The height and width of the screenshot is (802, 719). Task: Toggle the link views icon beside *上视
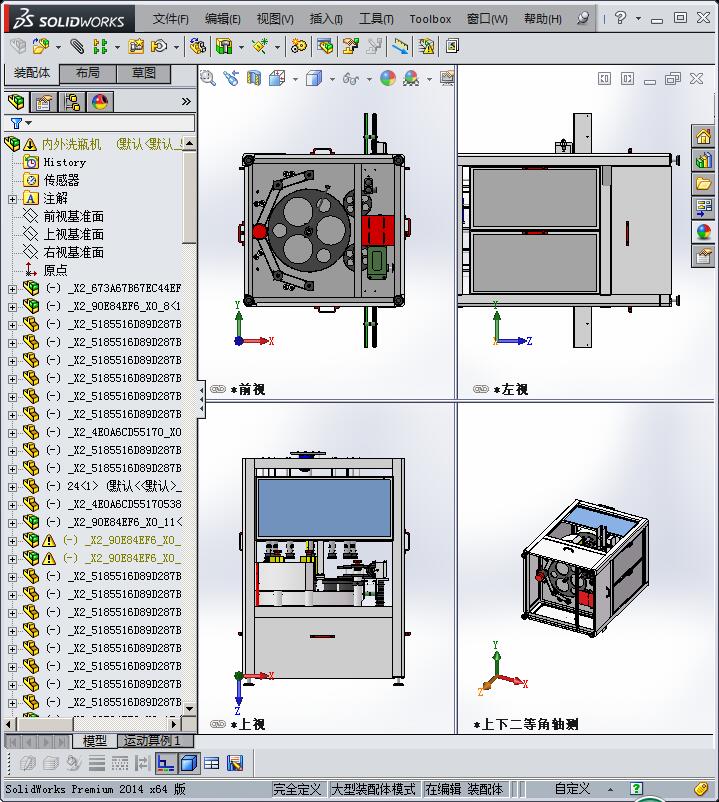point(218,724)
